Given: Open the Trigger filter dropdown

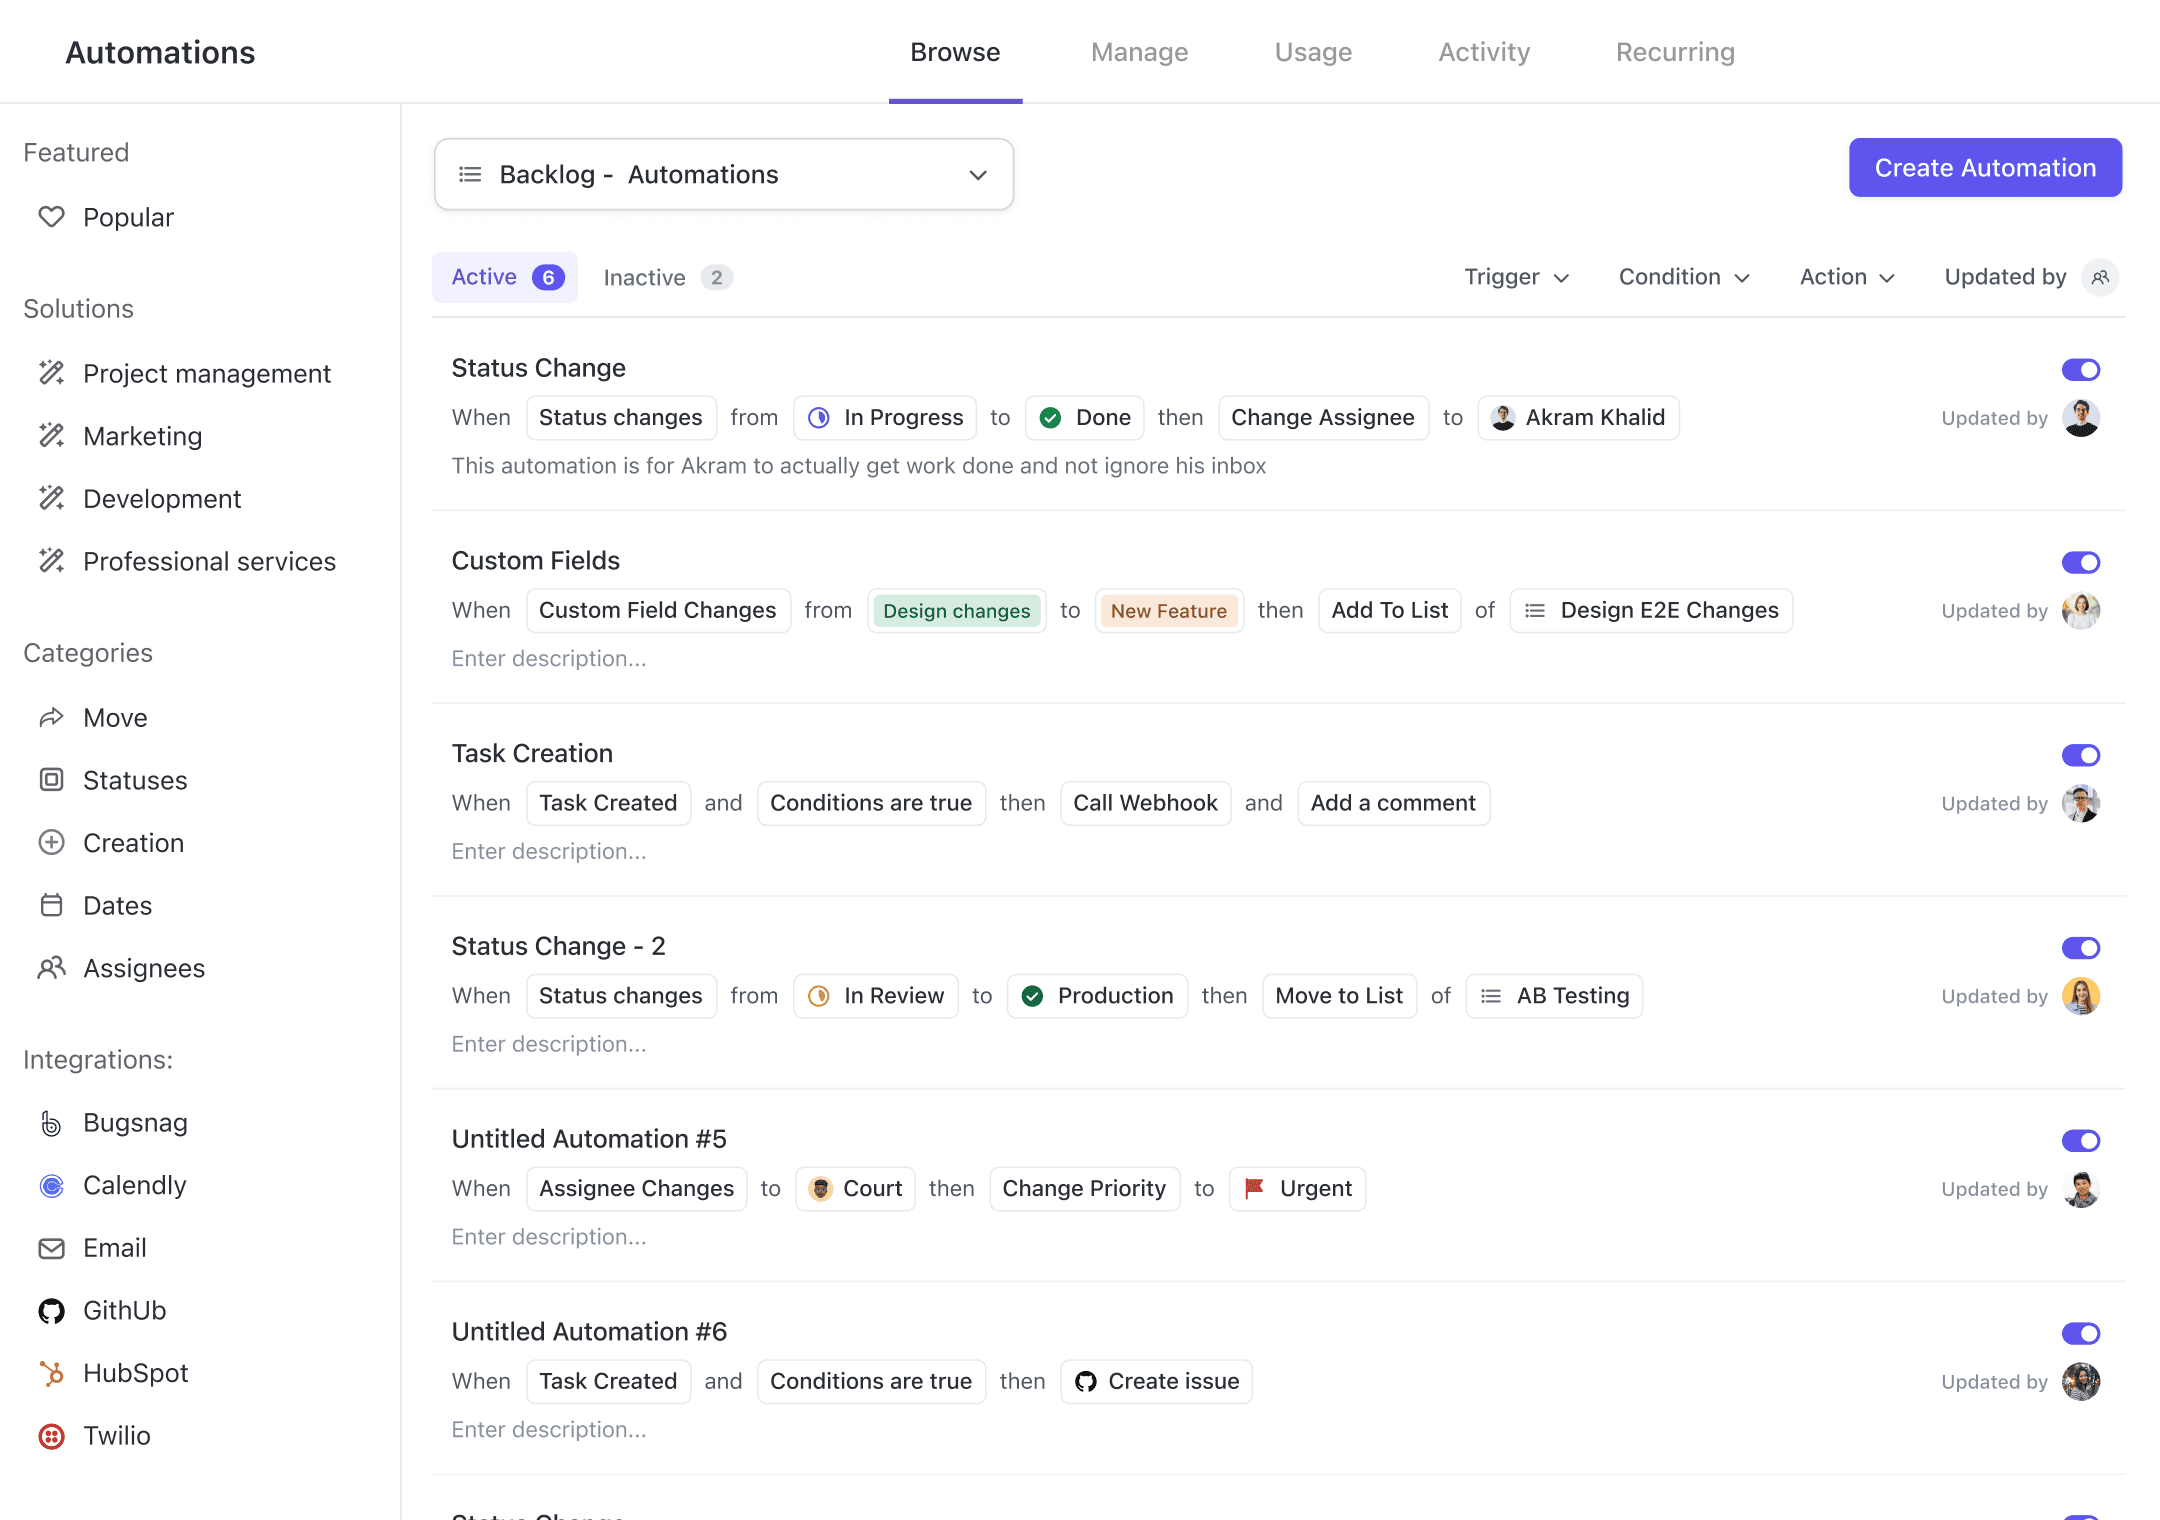Looking at the screenshot, I should pyautogui.click(x=1516, y=277).
